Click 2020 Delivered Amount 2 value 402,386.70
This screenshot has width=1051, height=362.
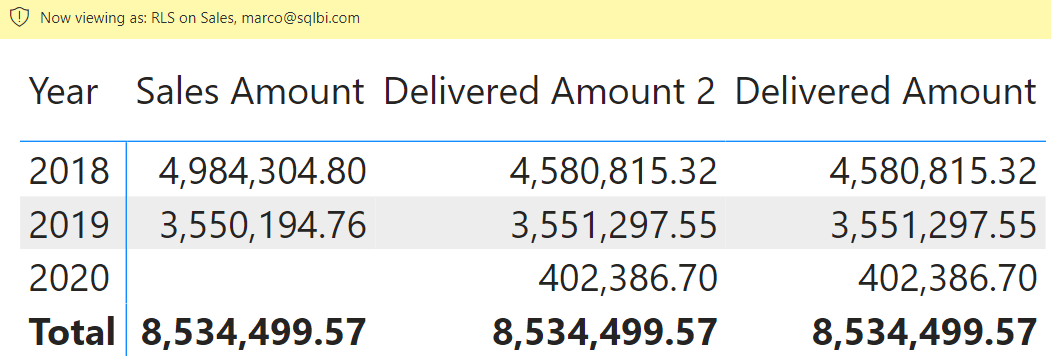pyautogui.click(x=628, y=278)
